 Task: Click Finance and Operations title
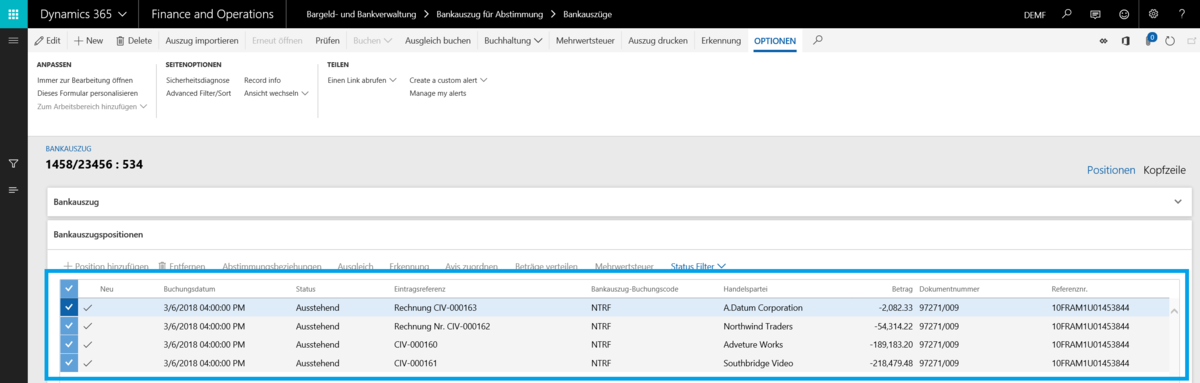pos(213,14)
